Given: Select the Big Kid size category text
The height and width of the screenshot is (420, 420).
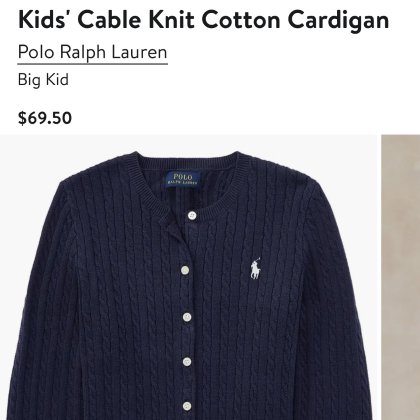Looking at the screenshot, I should [43, 80].
